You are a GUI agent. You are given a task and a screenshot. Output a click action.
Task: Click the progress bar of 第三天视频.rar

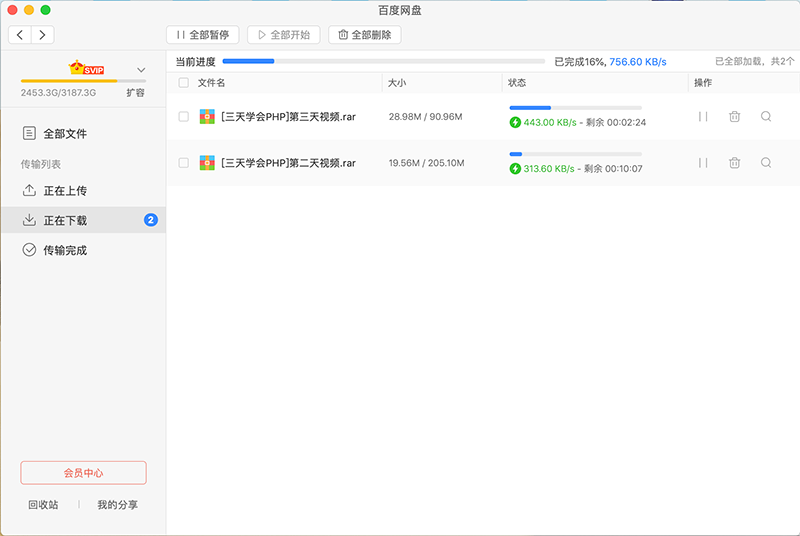click(576, 108)
